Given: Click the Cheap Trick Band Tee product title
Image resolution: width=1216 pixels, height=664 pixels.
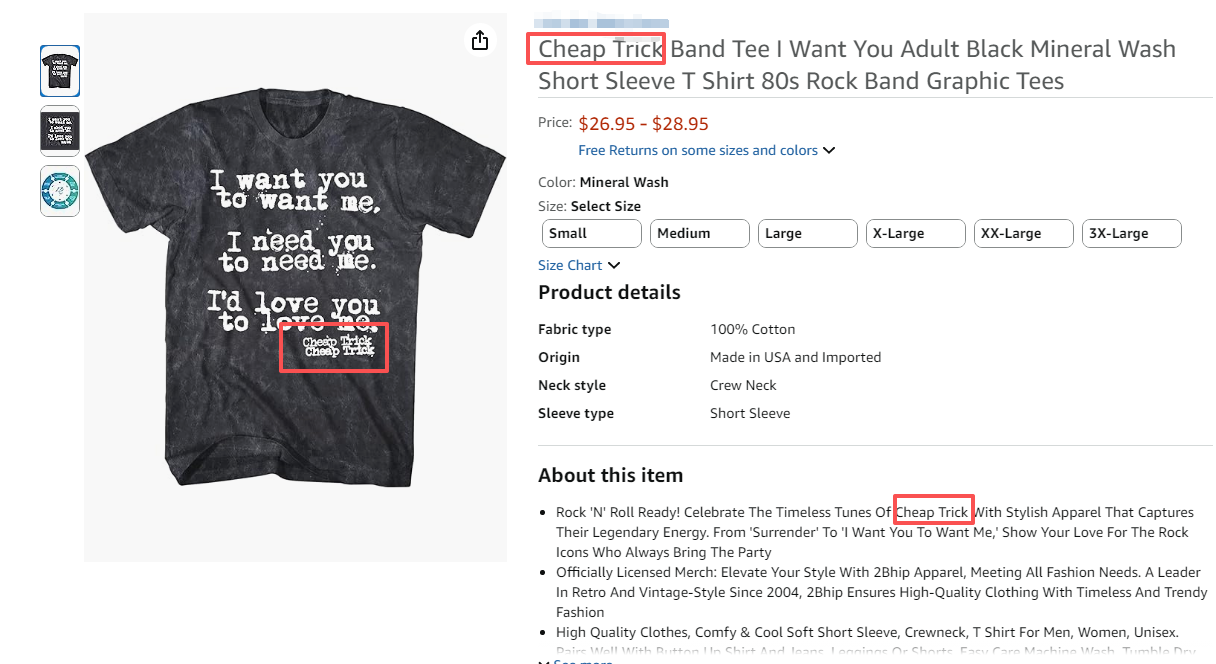Looking at the screenshot, I should pyautogui.click(x=856, y=65).
